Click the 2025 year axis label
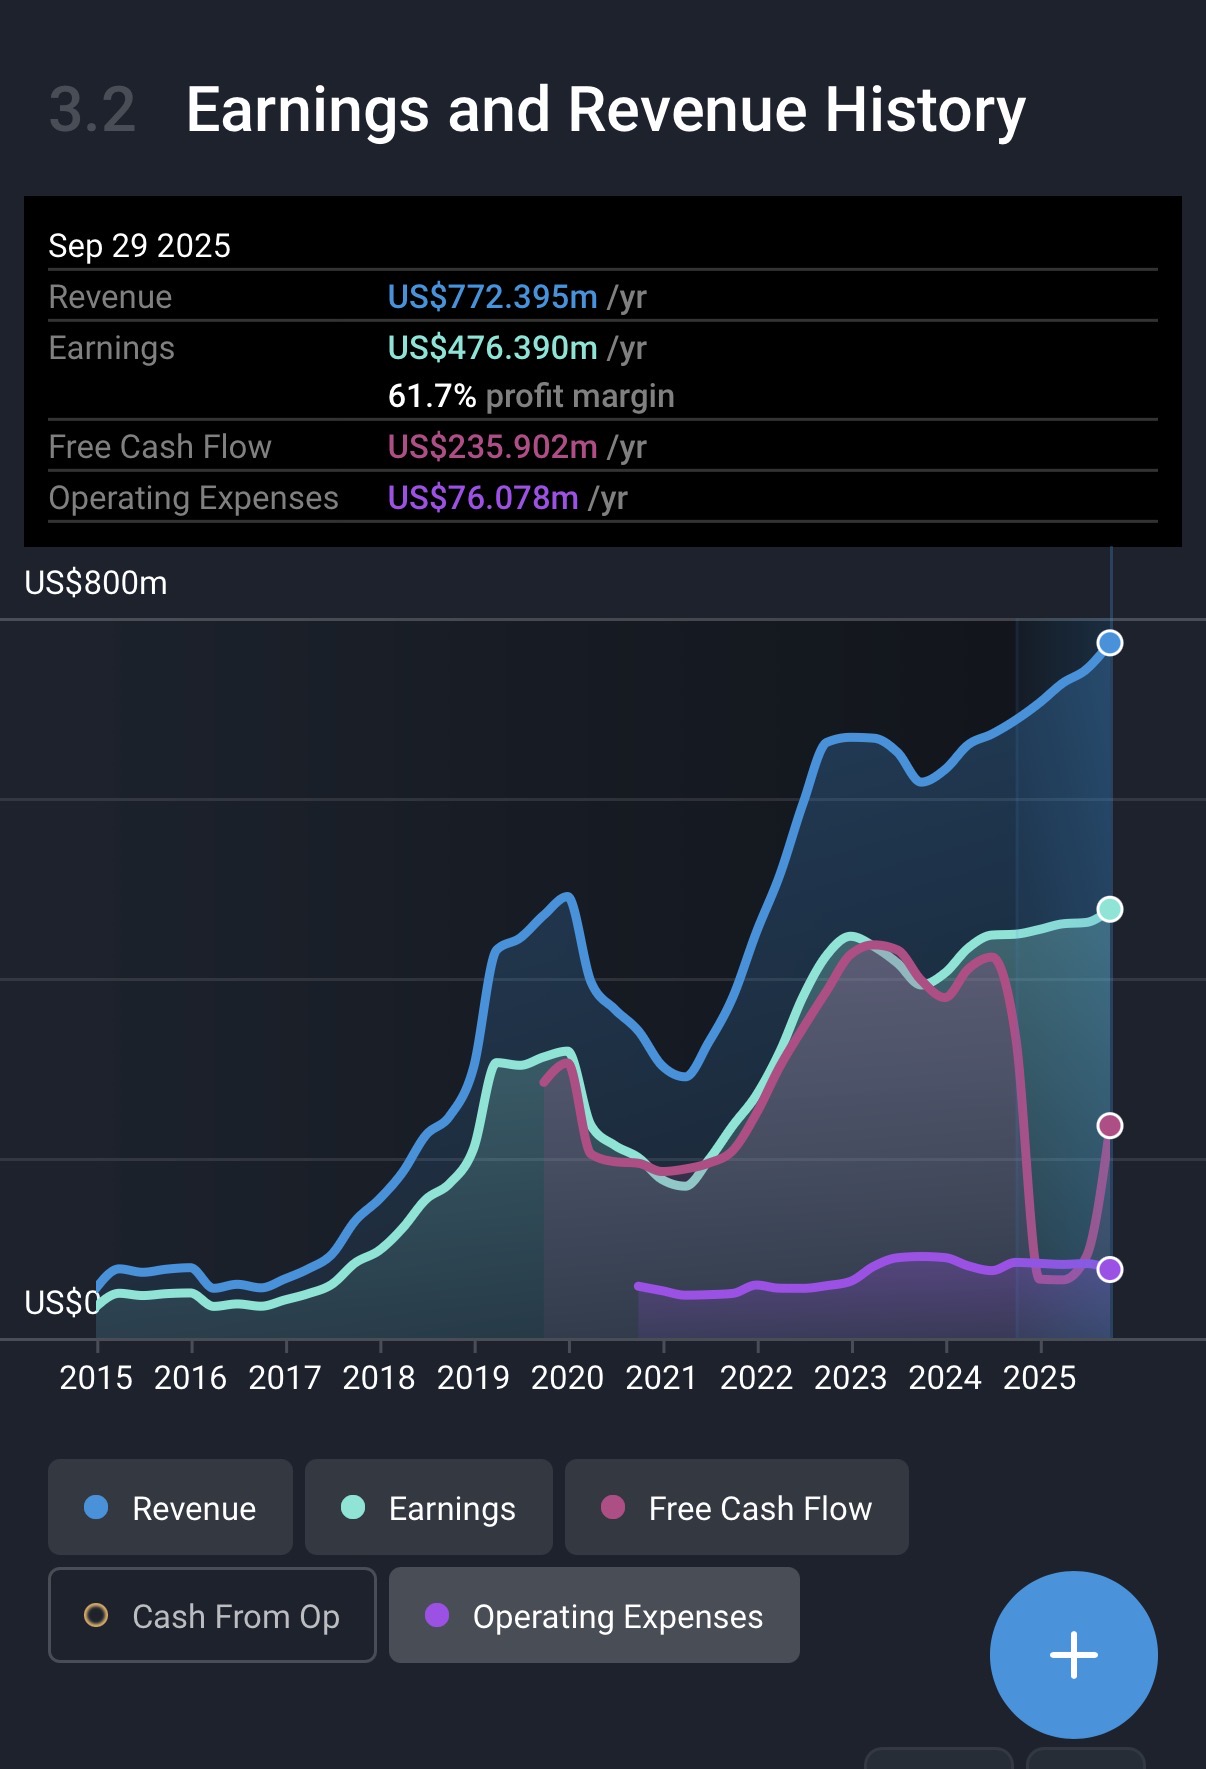 click(x=1039, y=1378)
